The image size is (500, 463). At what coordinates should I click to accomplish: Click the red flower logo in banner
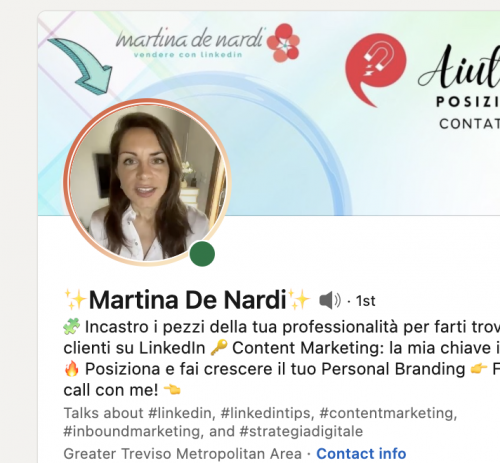point(283,43)
